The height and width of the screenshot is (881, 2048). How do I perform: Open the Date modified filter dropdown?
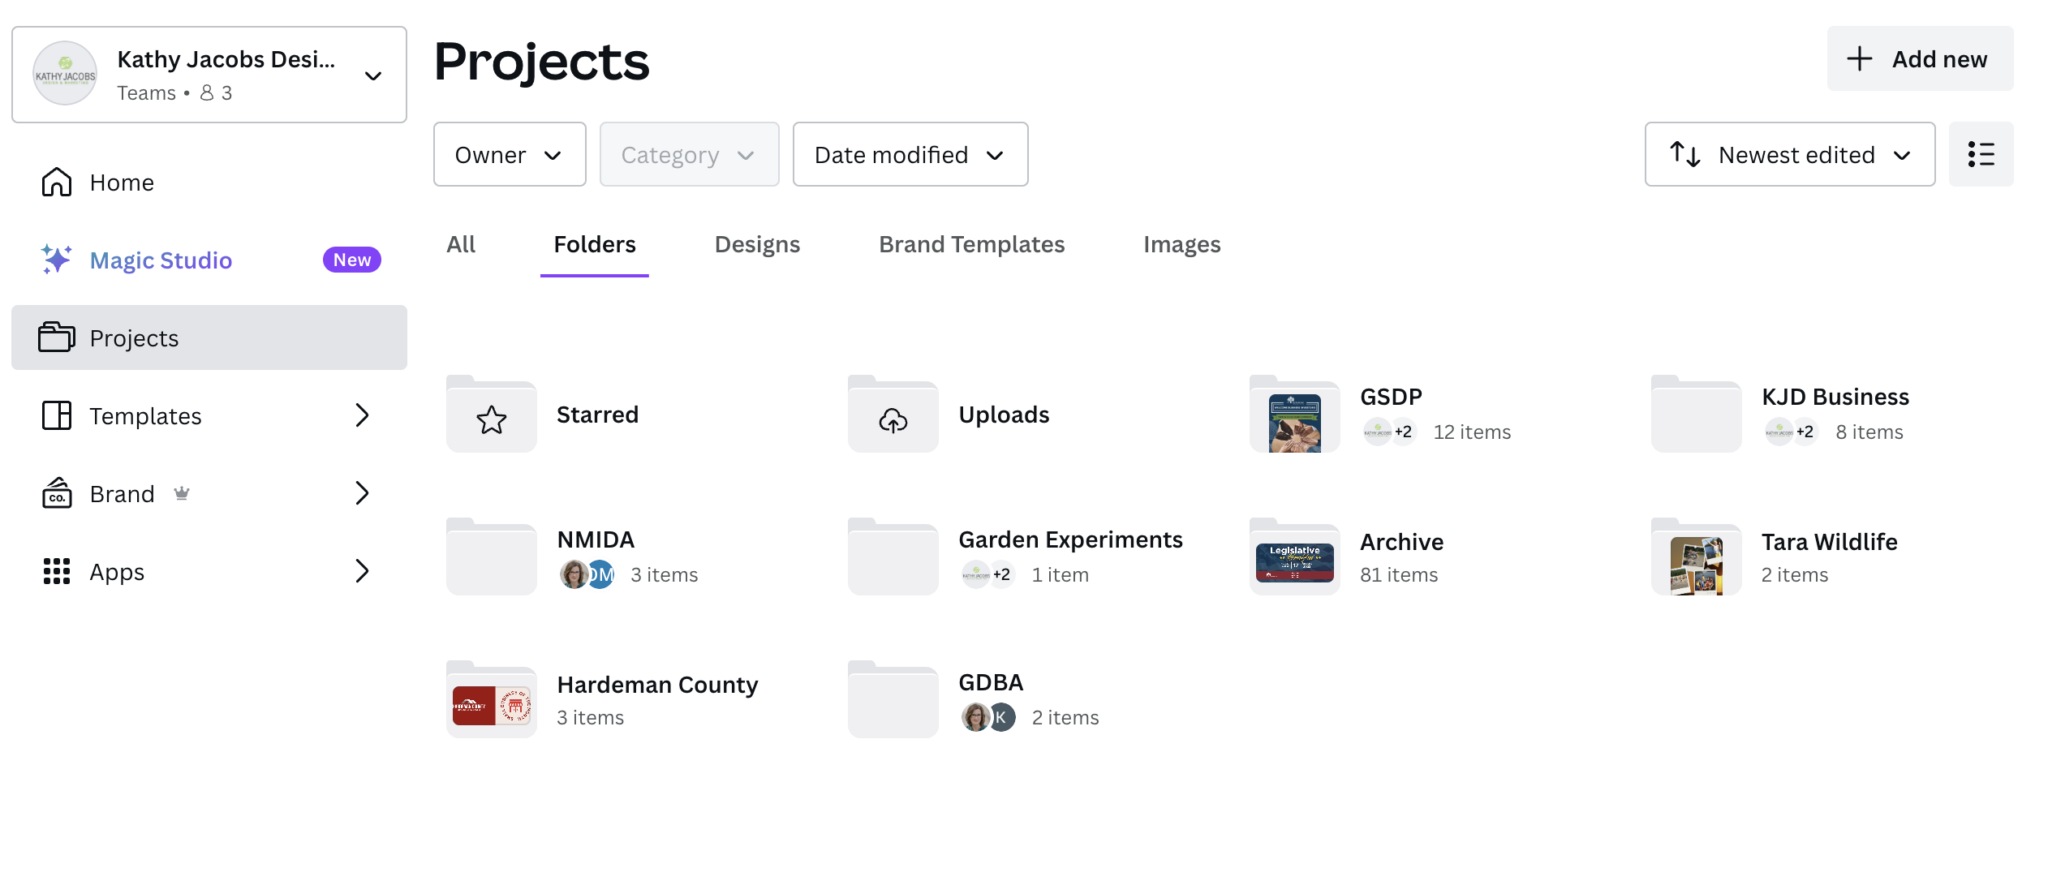tap(909, 155)
